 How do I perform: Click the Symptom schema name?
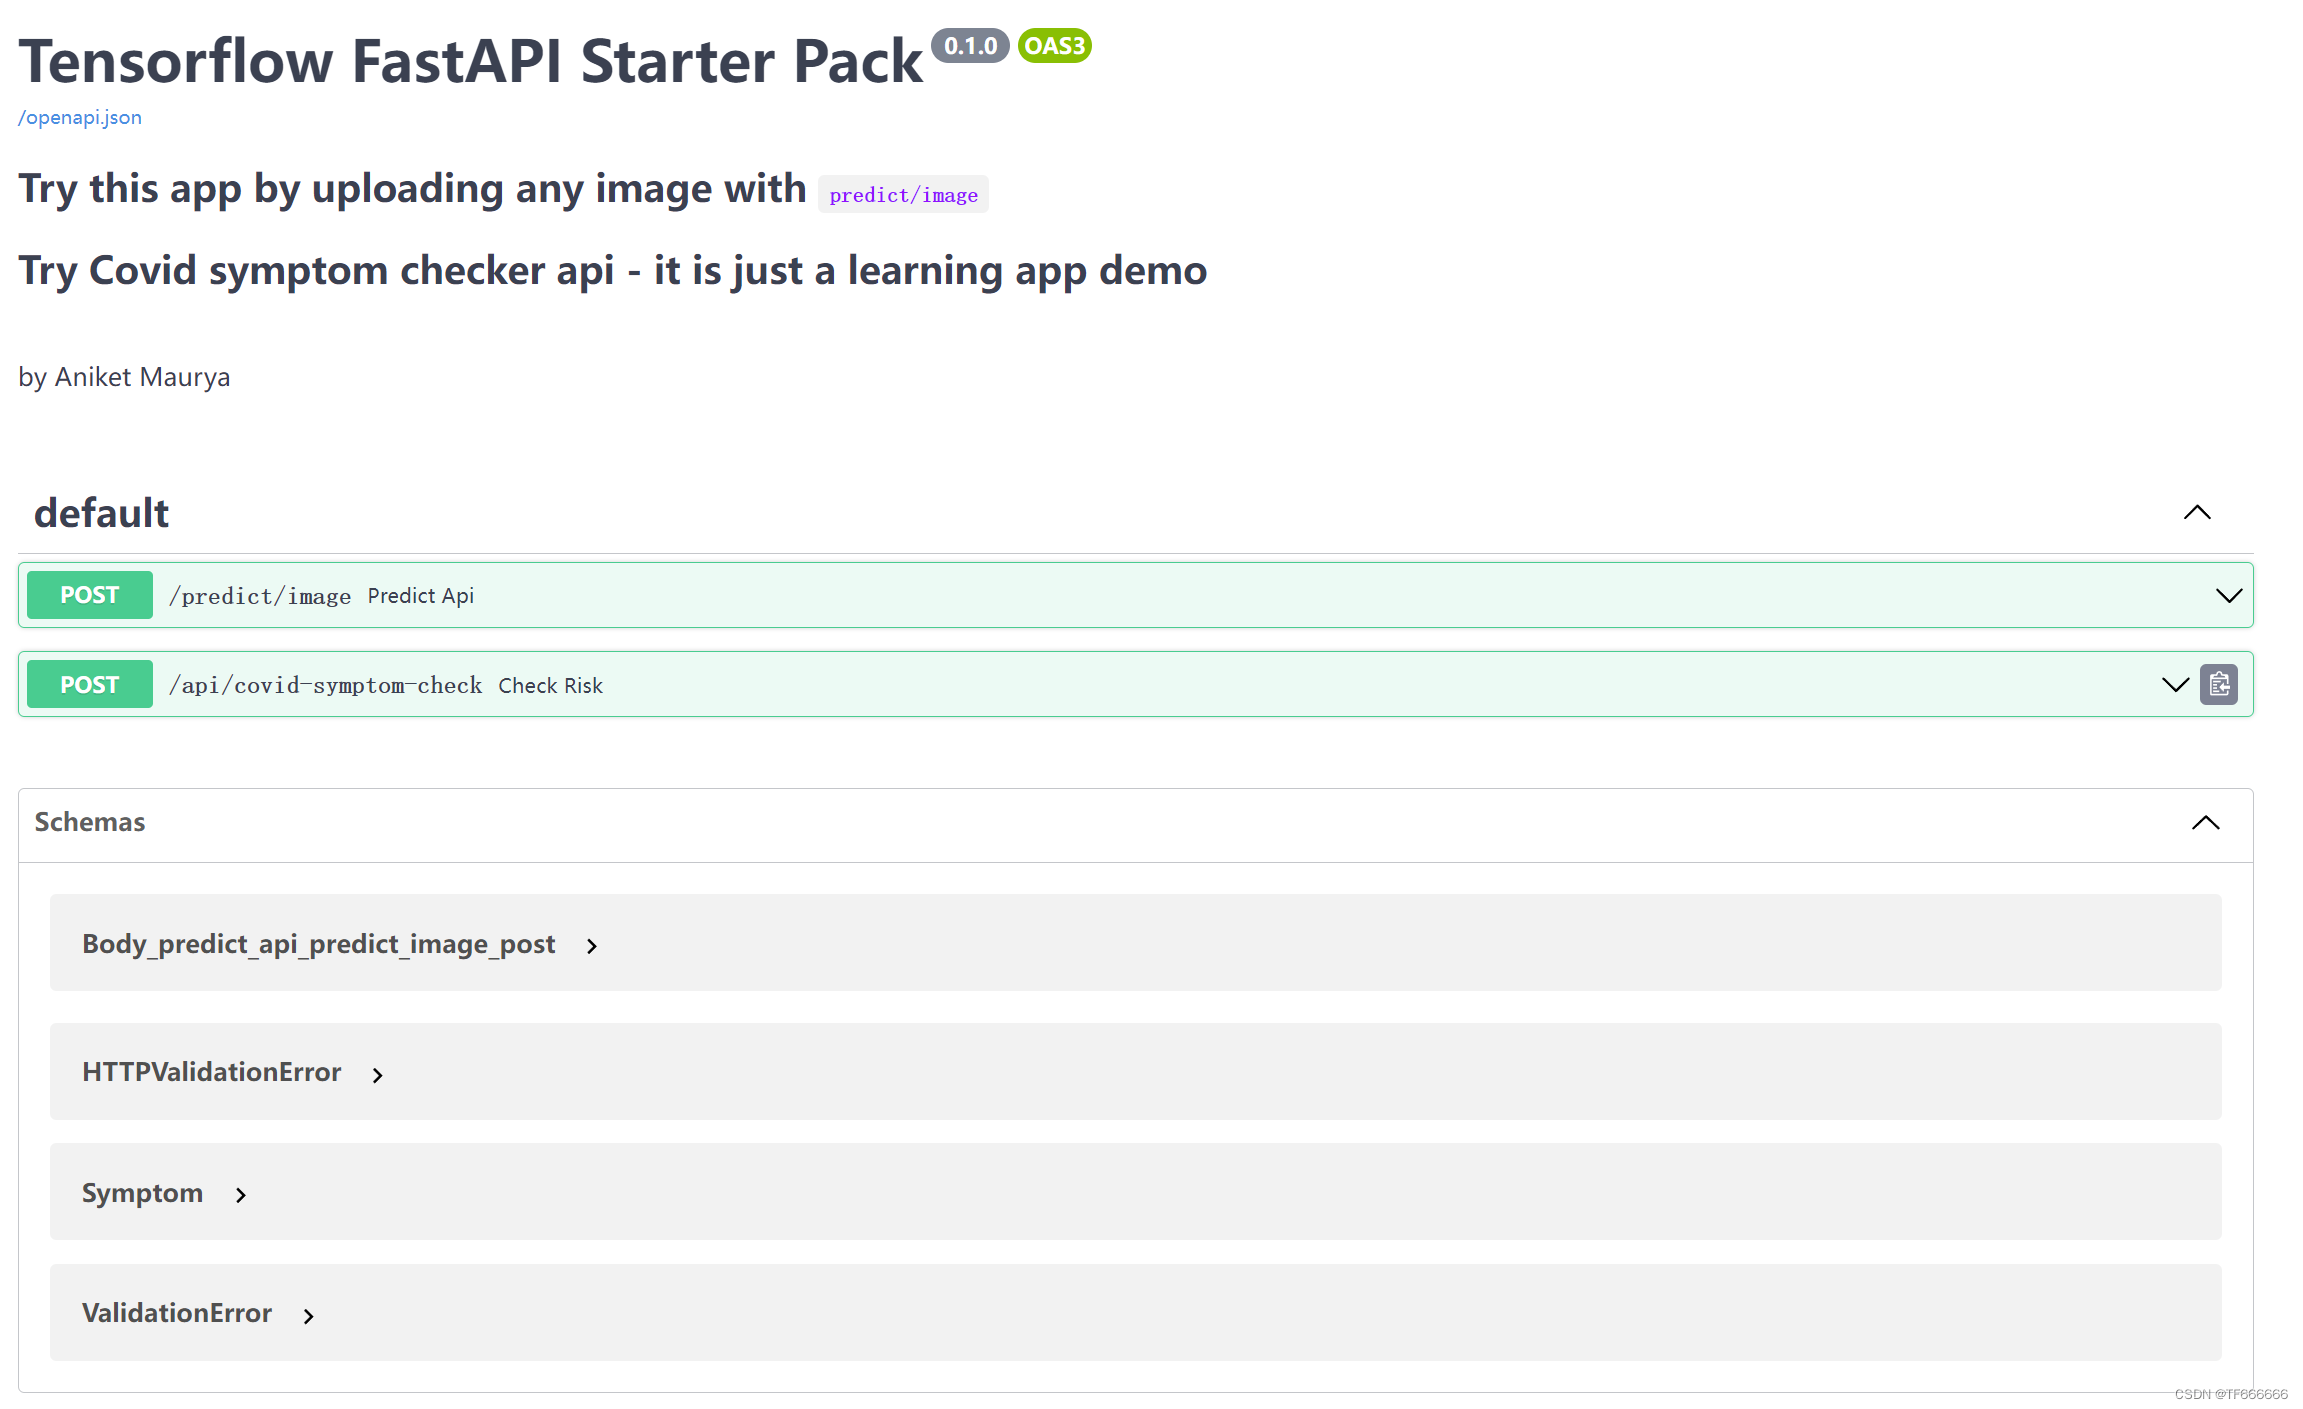coord(142,1193)
